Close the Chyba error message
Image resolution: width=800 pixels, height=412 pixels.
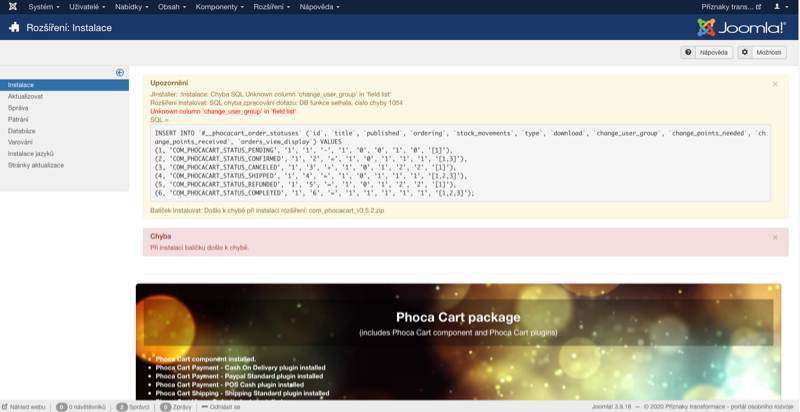click(775, 238)
